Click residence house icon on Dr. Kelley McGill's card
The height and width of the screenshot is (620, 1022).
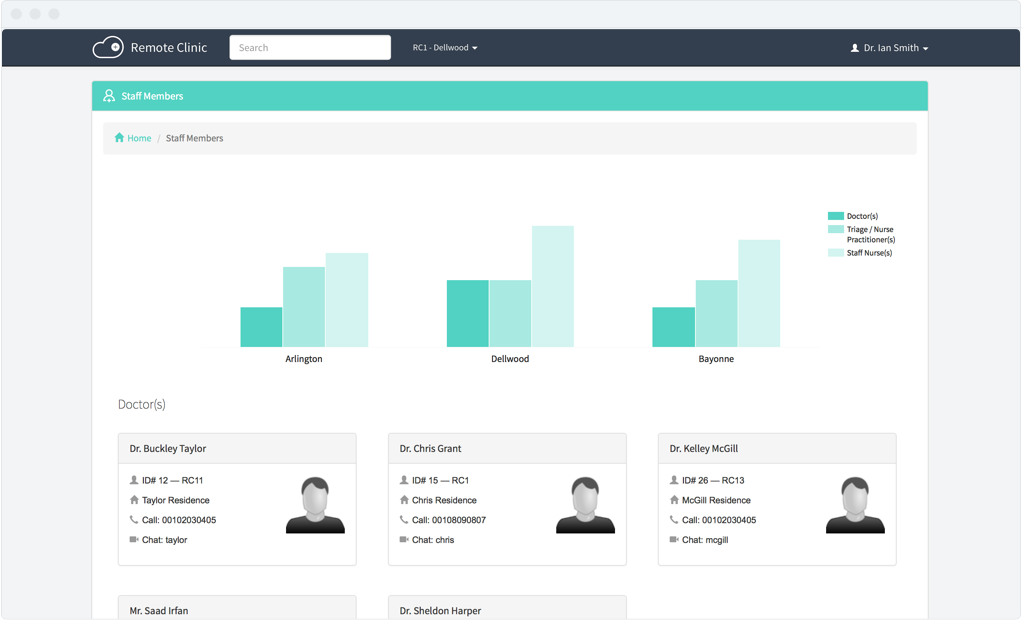[x=674, y=500]
